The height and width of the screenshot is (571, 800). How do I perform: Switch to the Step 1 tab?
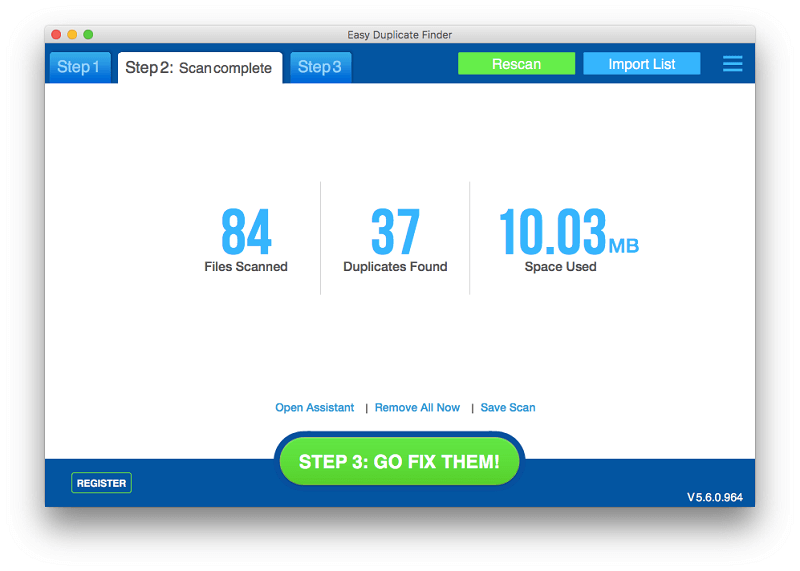coord(80,67)
